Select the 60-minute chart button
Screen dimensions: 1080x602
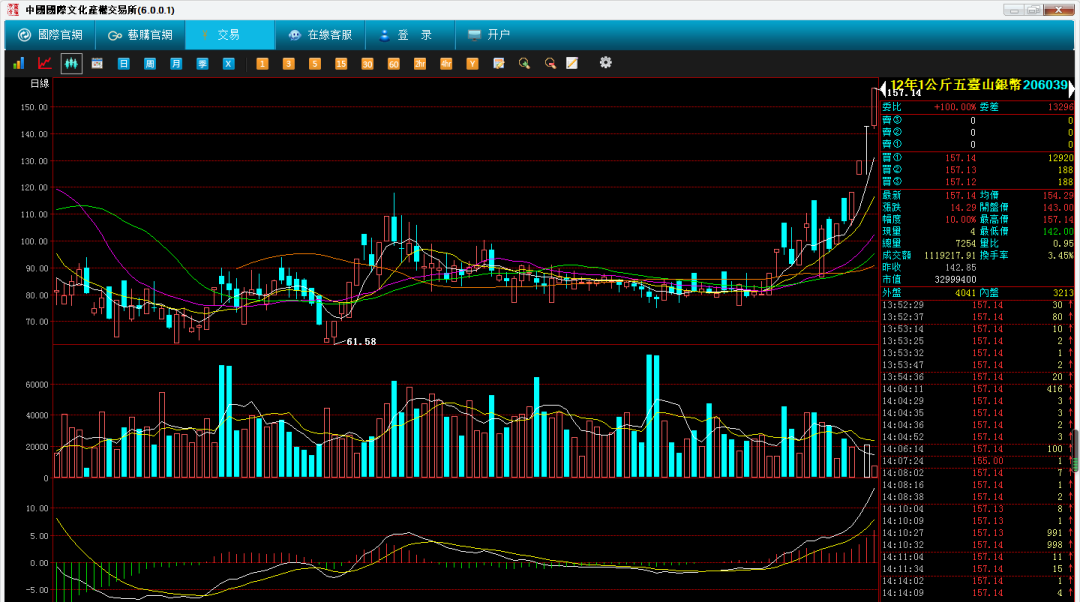393,63
